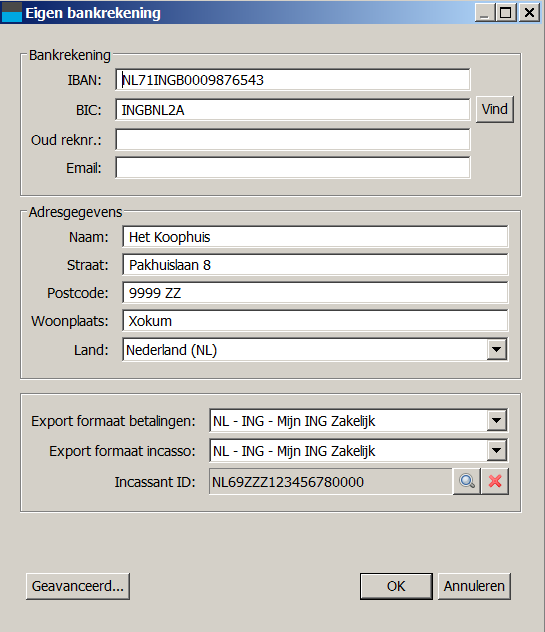Maximize the Eigen bankrekening window

pos(505,12)
